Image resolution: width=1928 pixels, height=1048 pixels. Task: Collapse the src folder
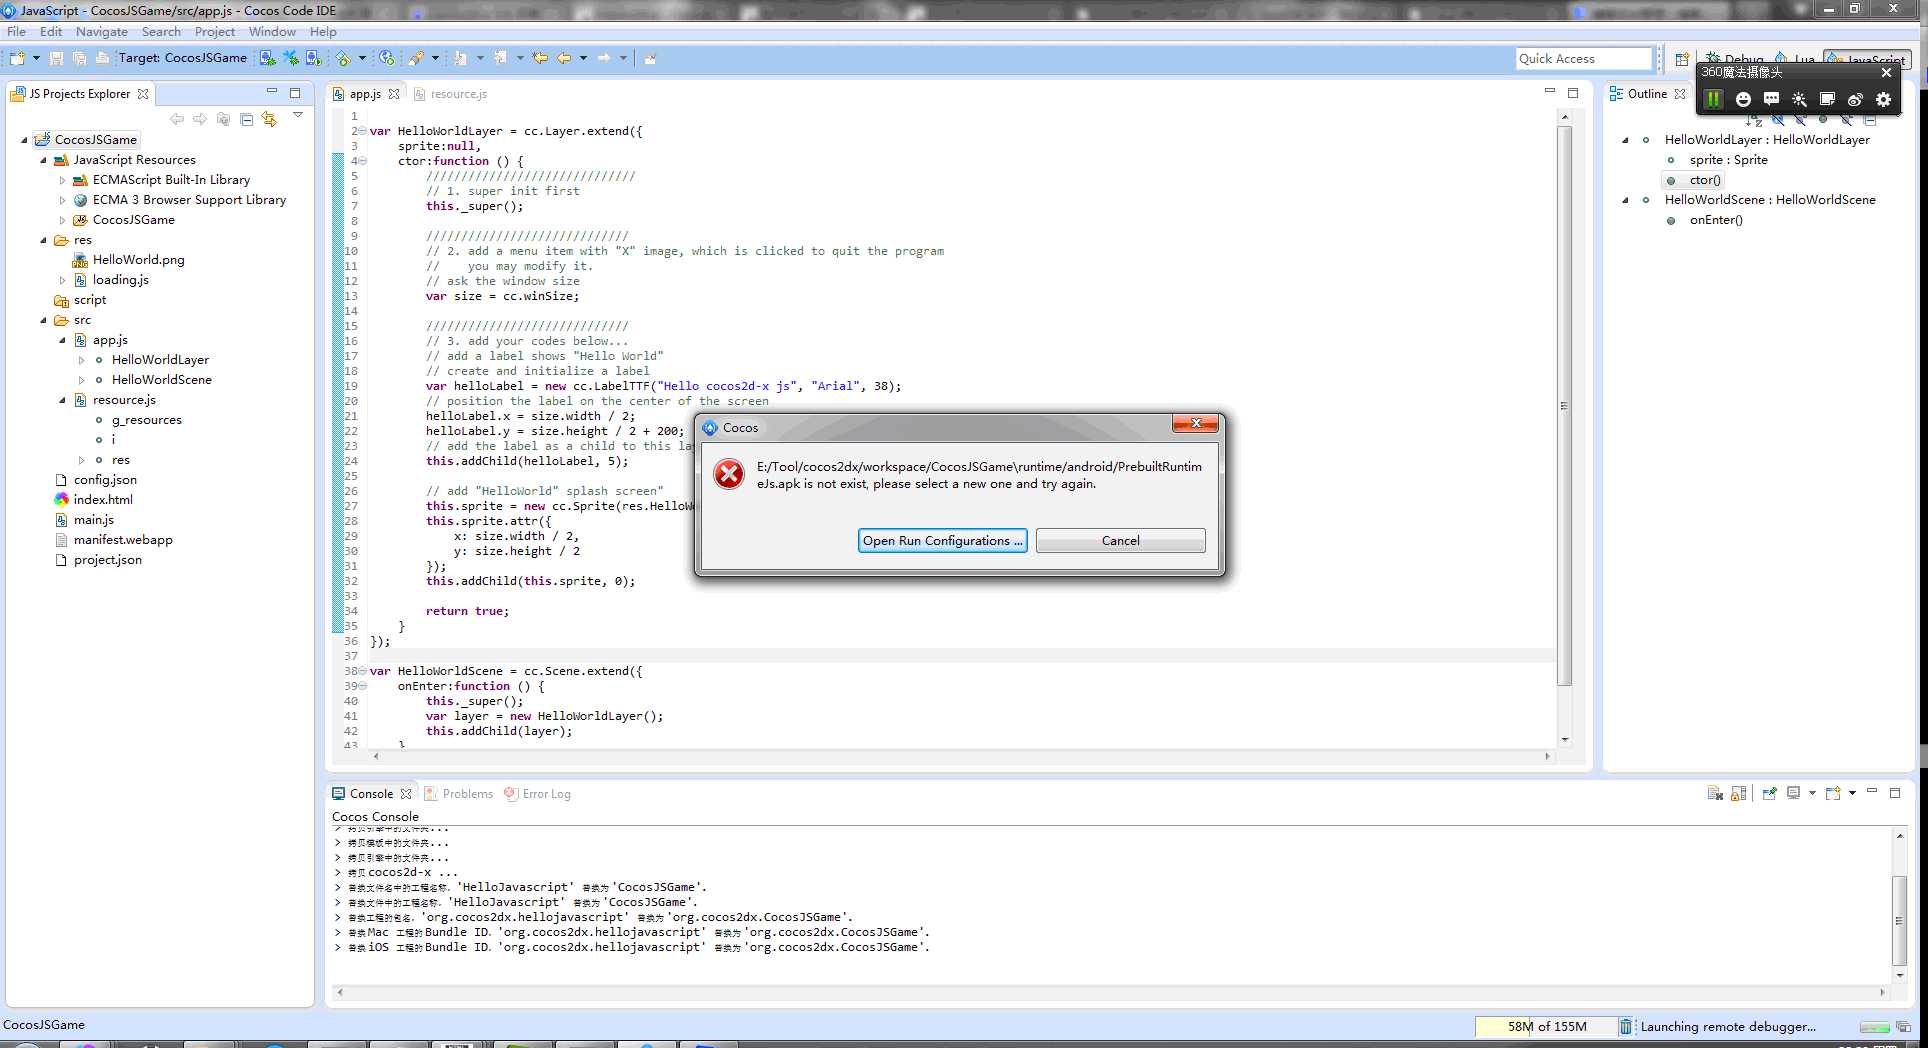point(43,320)
